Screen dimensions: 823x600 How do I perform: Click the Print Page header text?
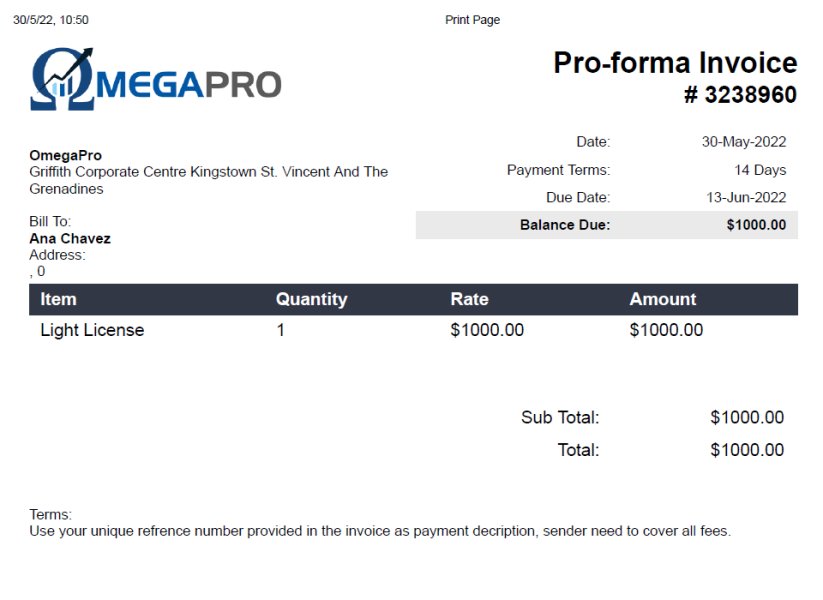point(472,20)
